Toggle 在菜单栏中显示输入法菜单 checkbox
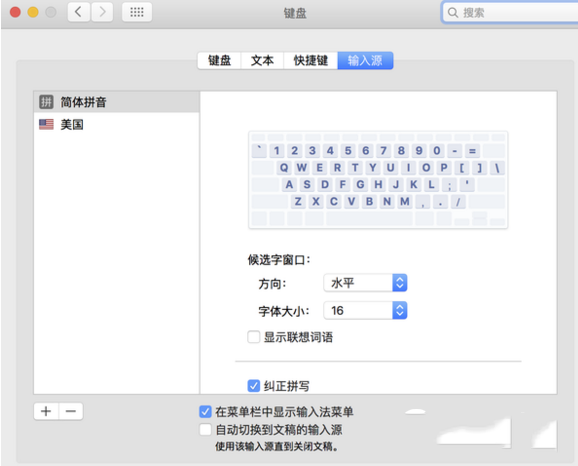 (205, 411)
